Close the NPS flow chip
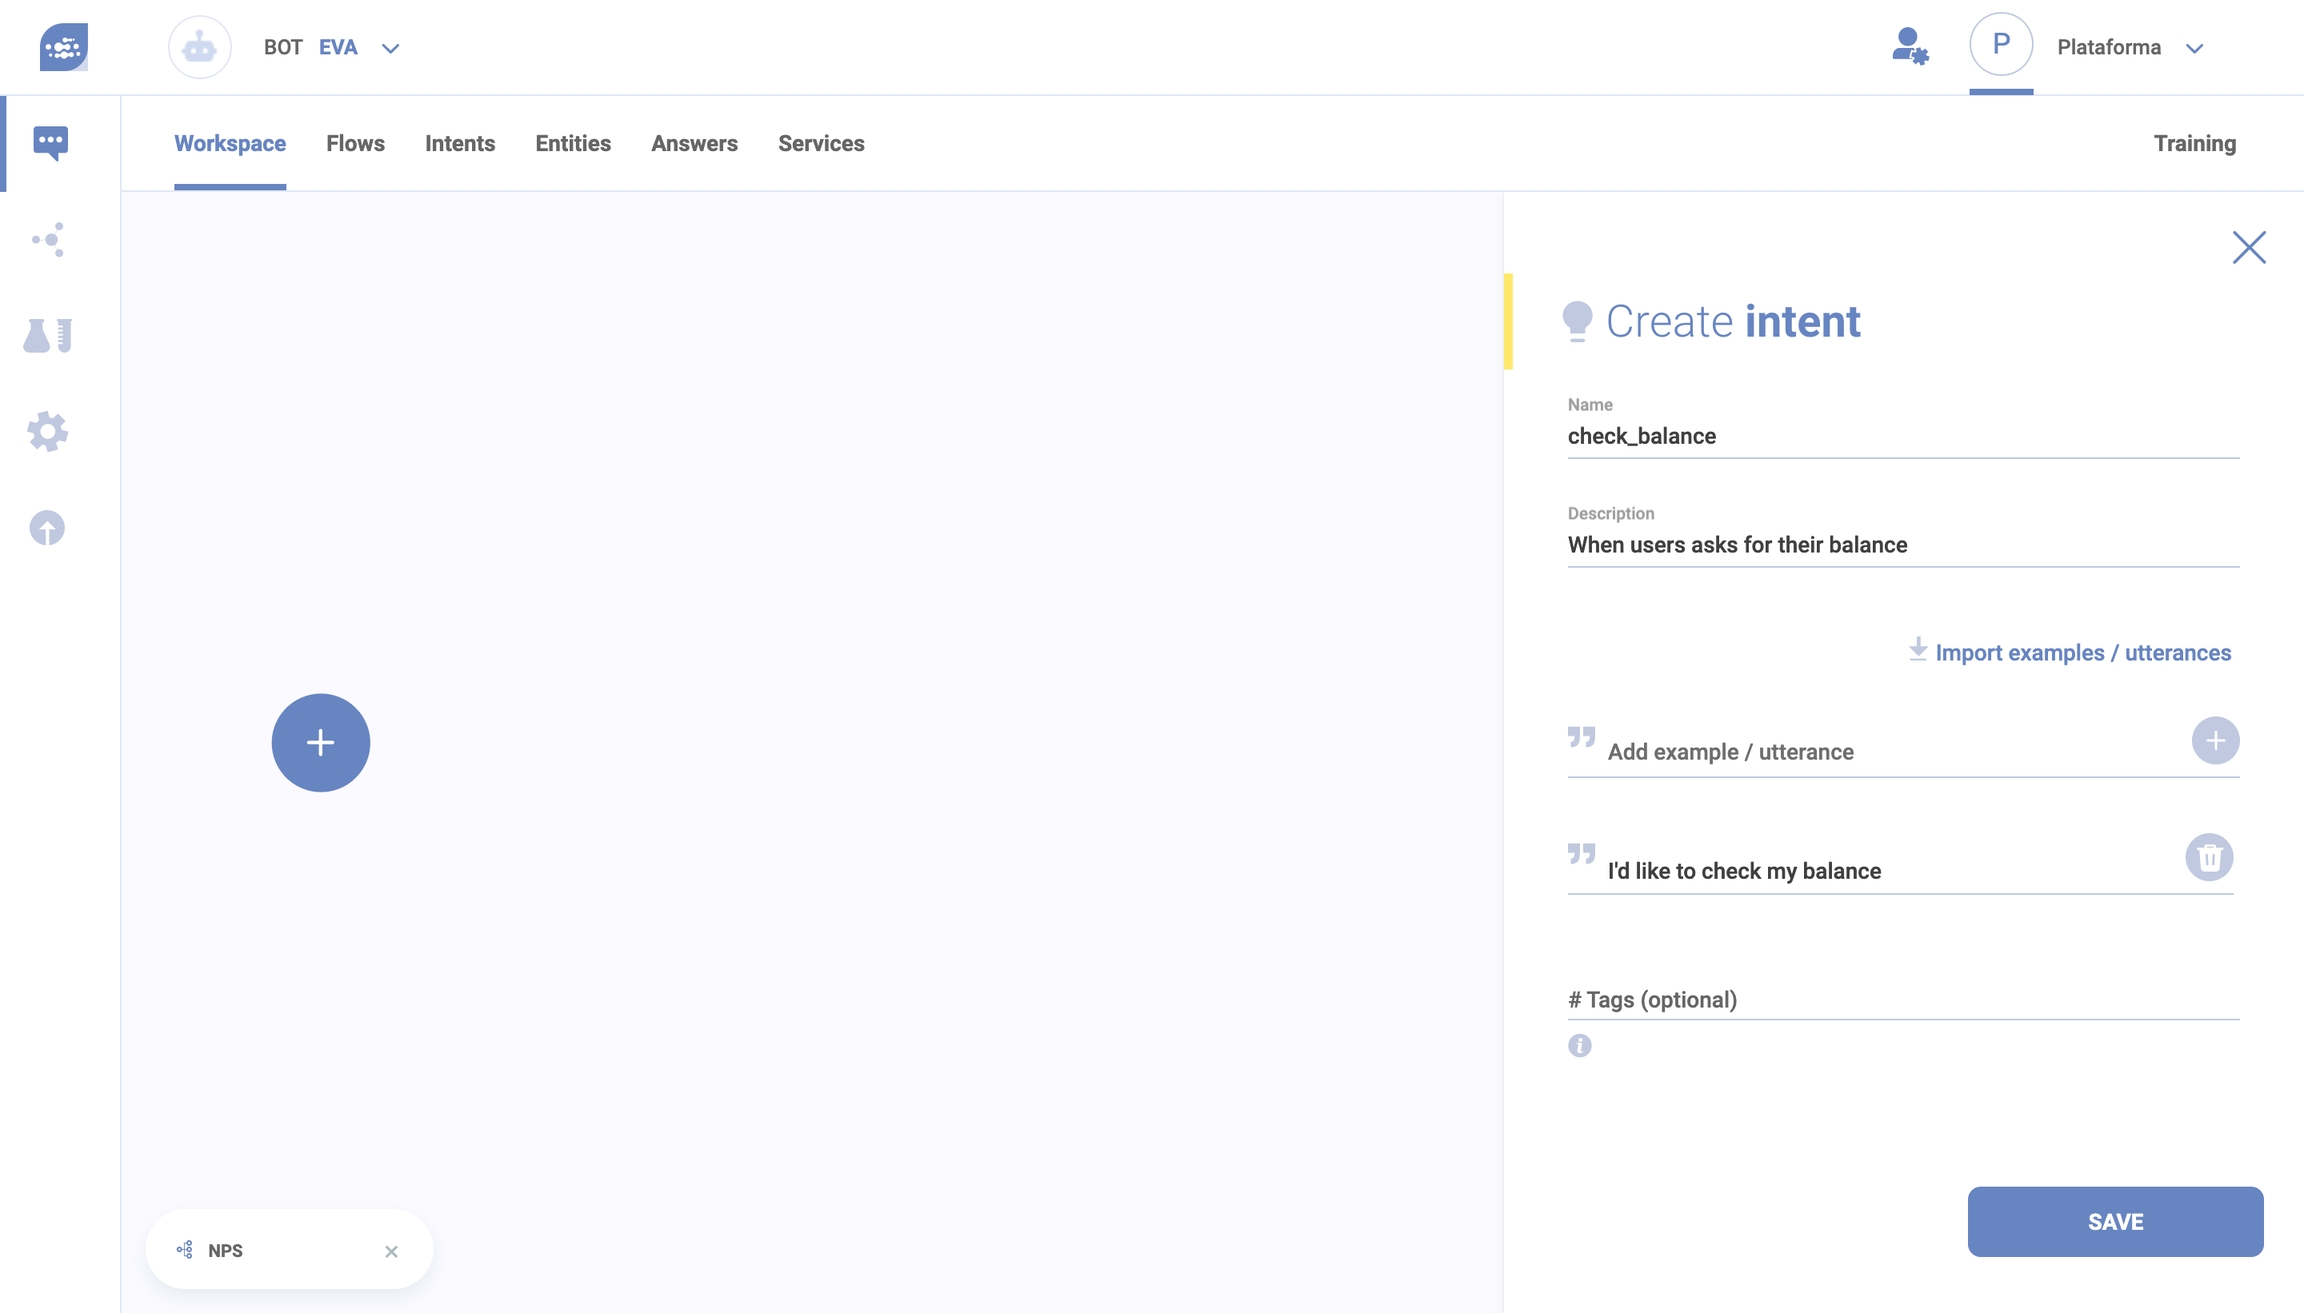 391,1251
